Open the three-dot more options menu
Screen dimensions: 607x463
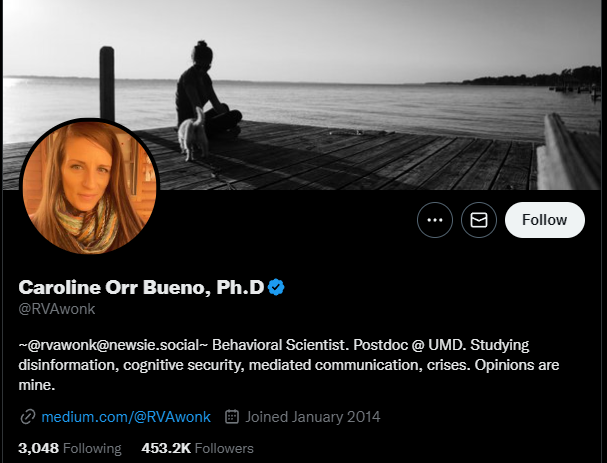click(x=435, y=220)
